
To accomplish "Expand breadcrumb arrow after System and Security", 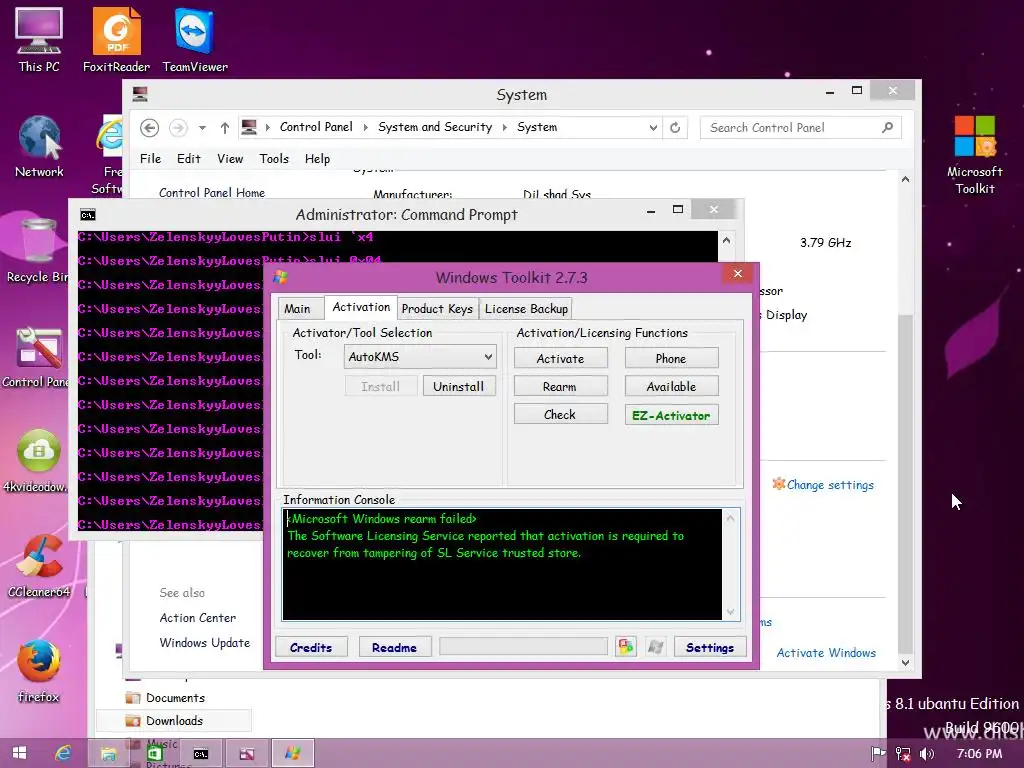I will pos(505,127).
